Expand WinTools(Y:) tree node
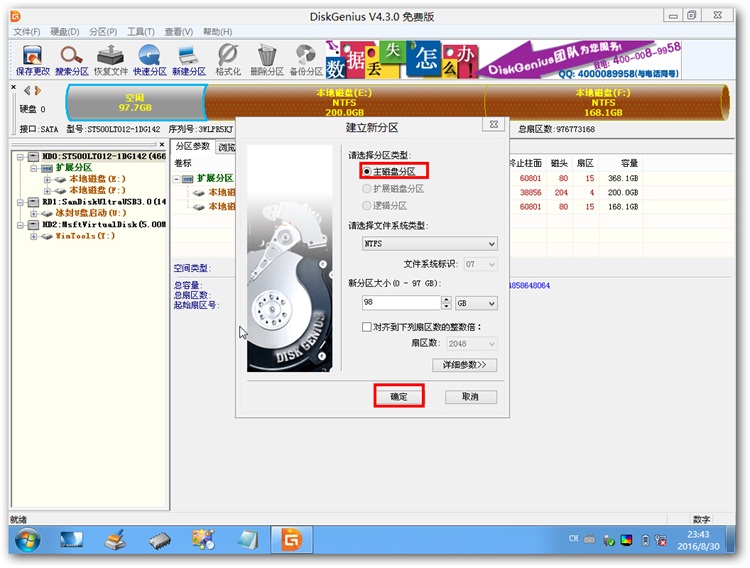The width and height of the screenshot is (750, 568). pyautogui.click(x=33, y=236)
